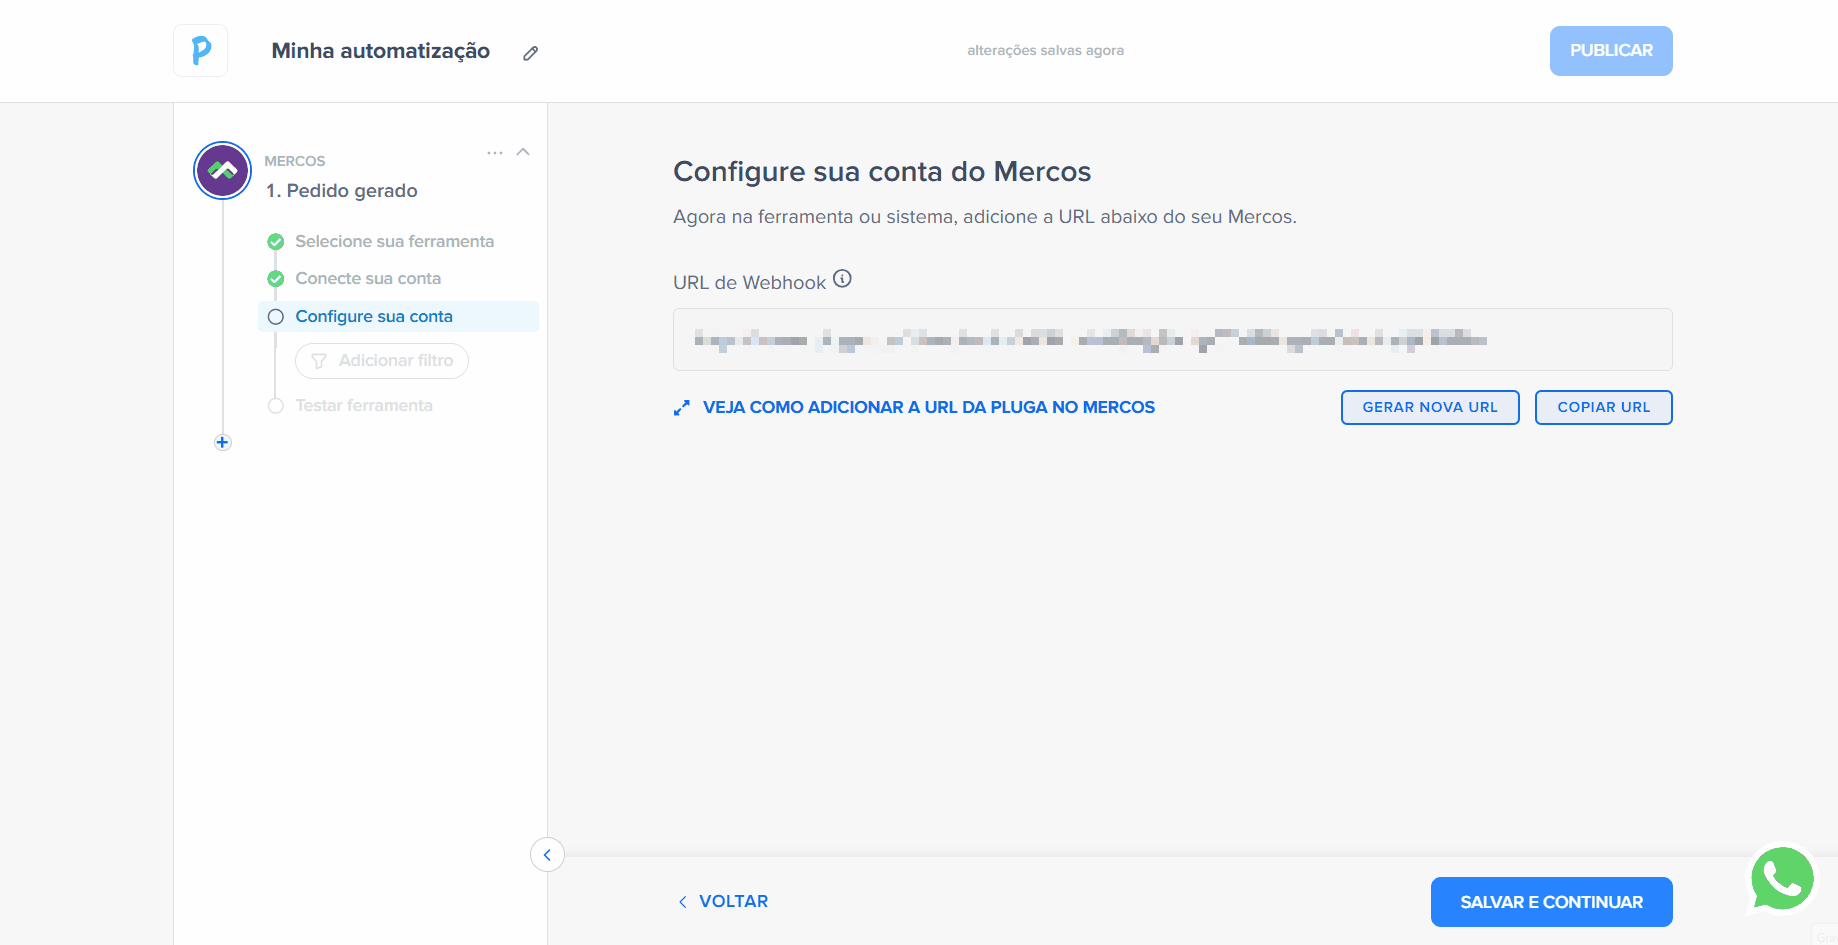The width and height of the screenshot is (1838, 945).
Task: Click the 'Configure sua conta do Mercos' heading
Action: 882,172
